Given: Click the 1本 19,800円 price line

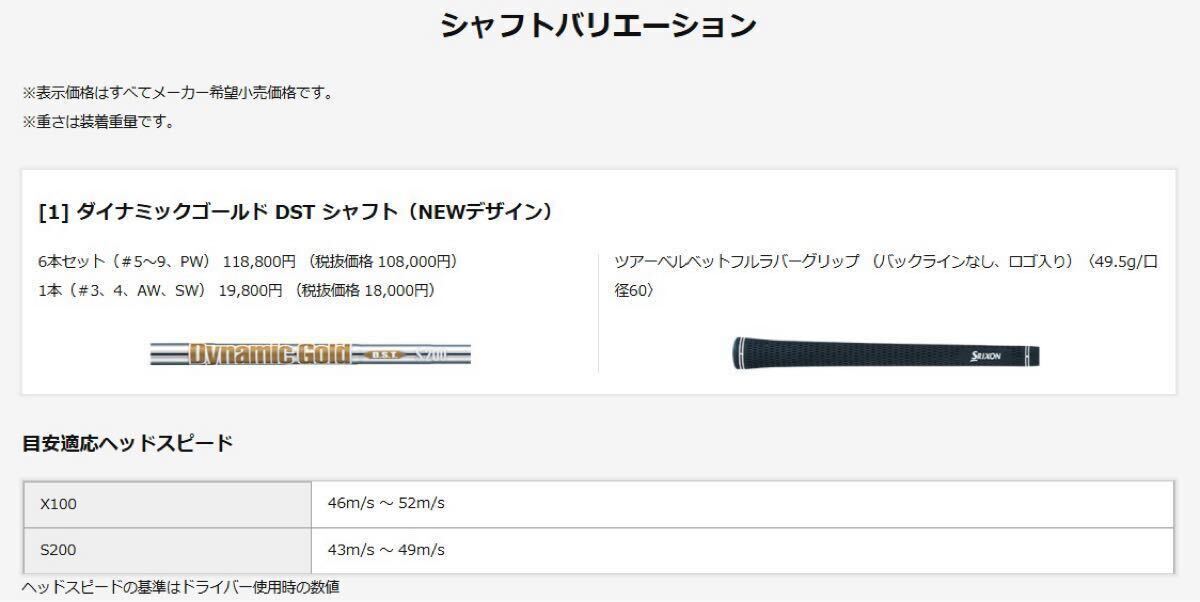Looking at the screenshot, I should pos(236,290).
